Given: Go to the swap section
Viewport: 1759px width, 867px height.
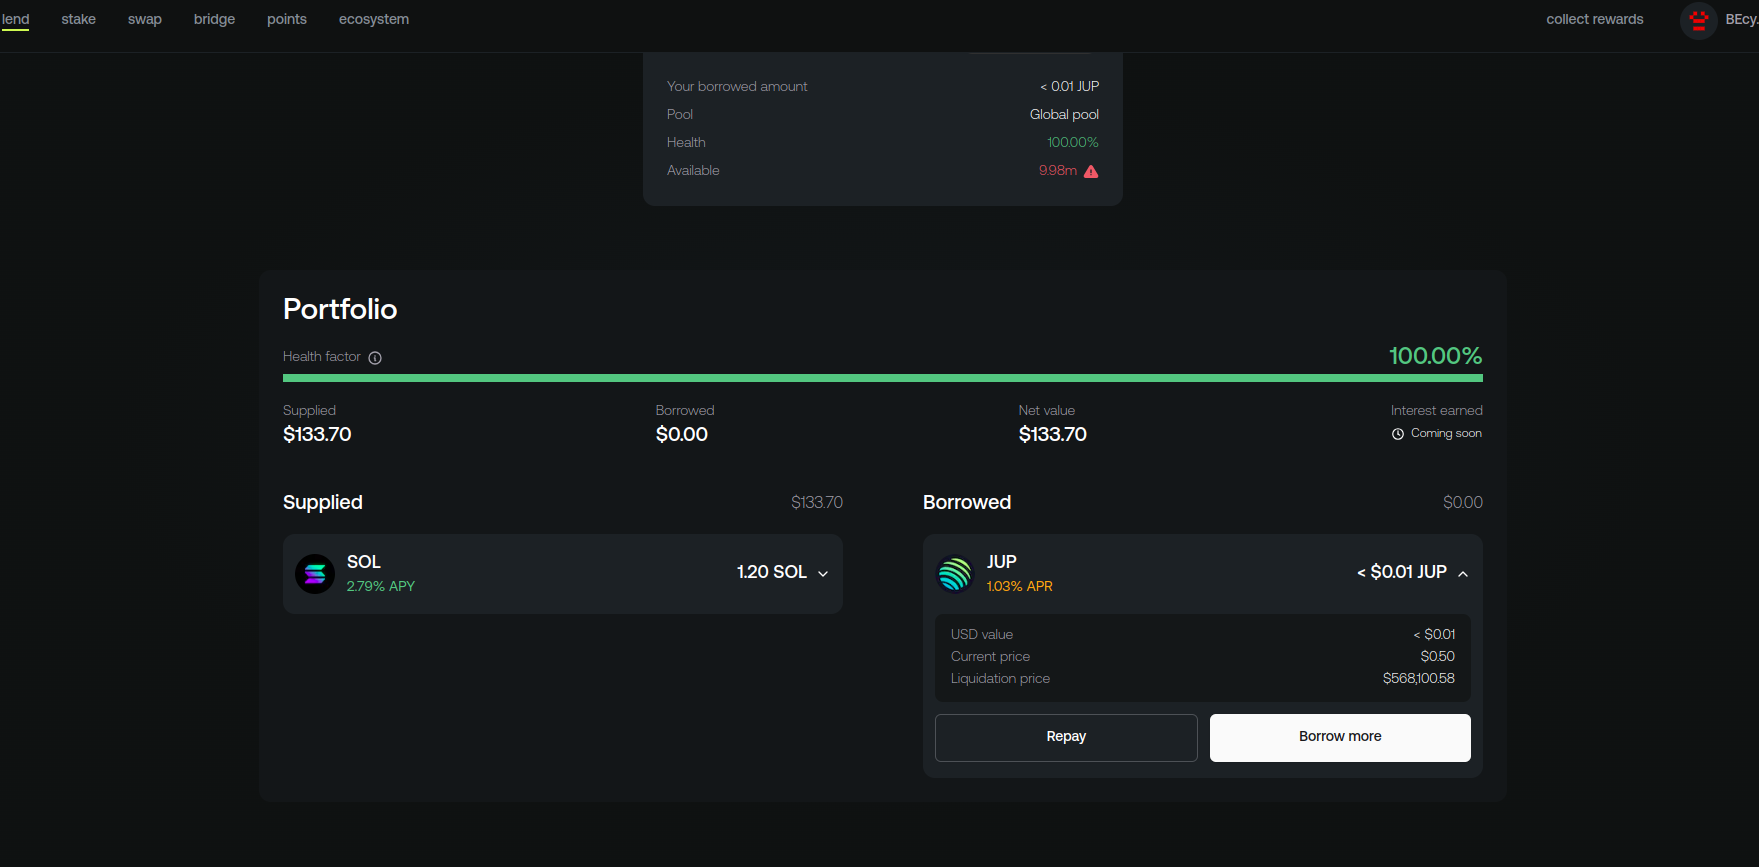Looking at the screenshot, I should coord(145,20).
